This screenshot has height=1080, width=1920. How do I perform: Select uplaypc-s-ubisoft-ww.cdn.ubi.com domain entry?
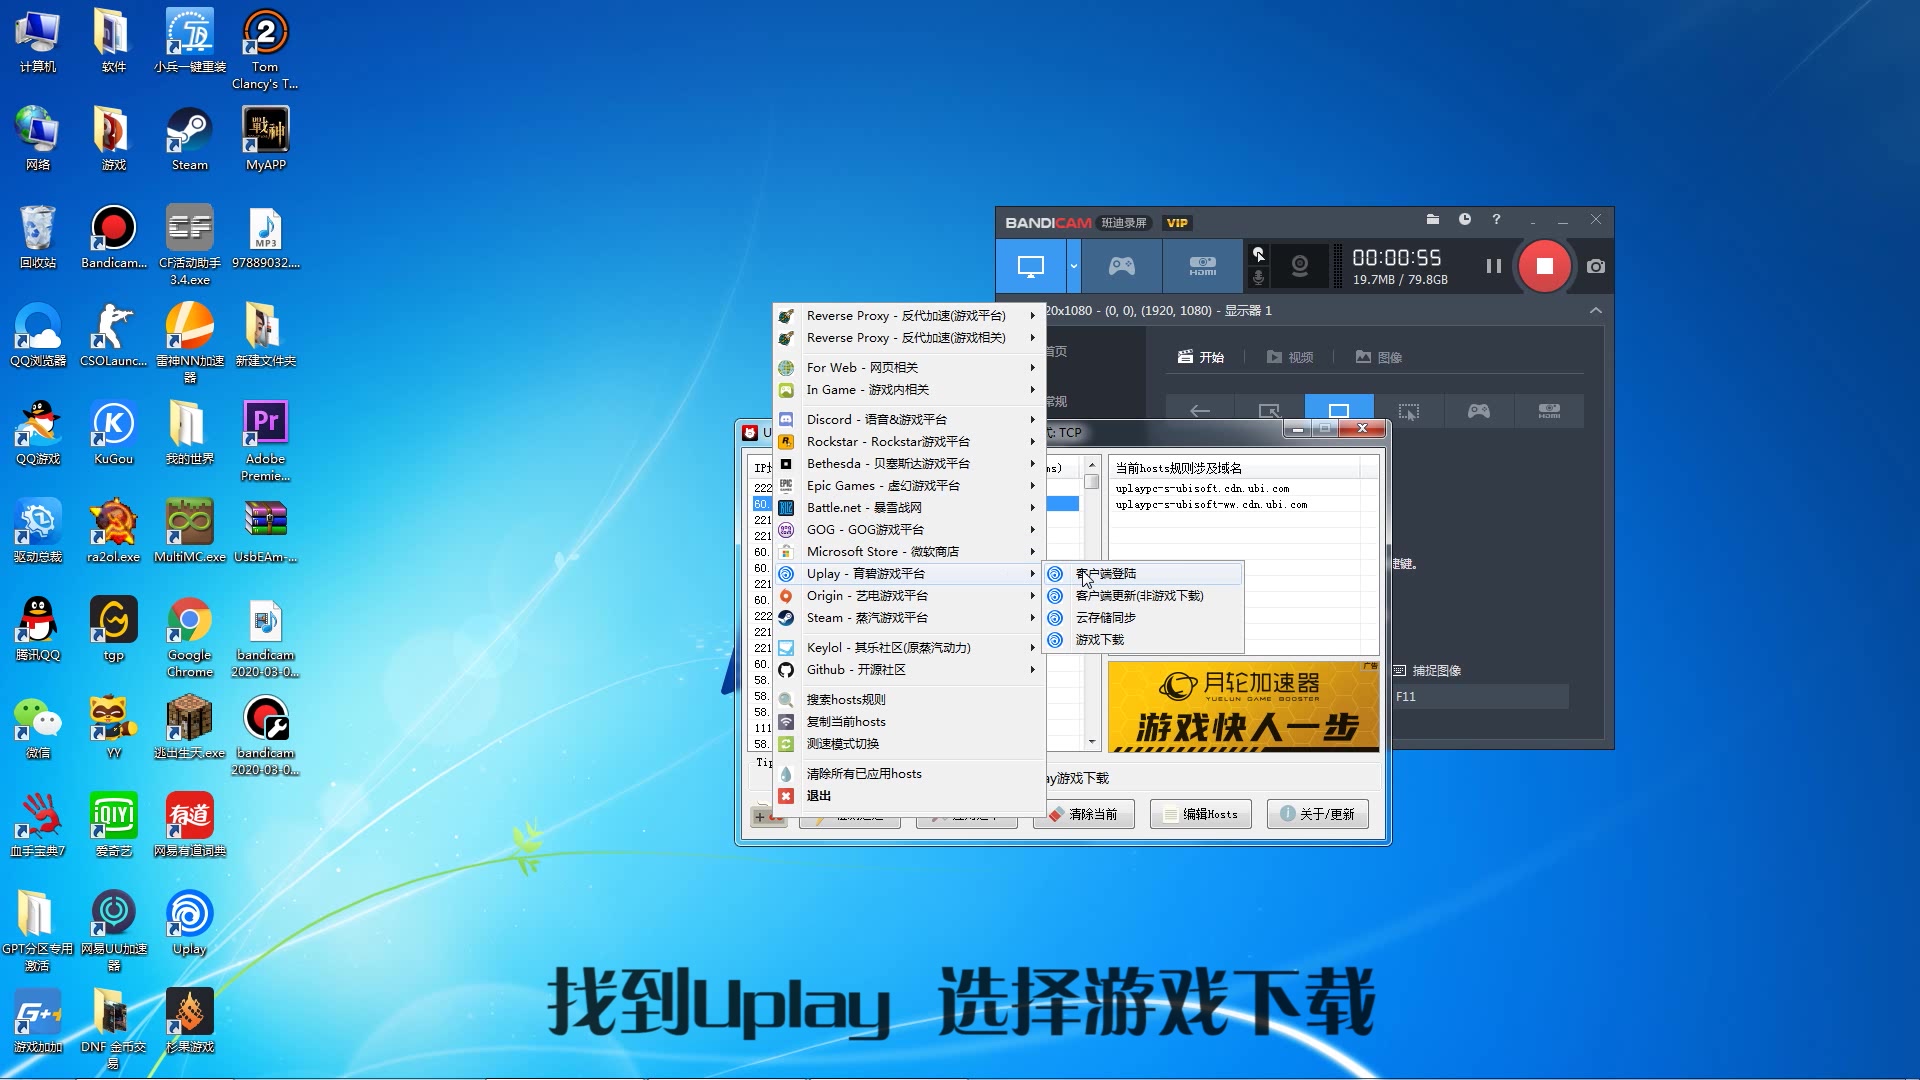coord(1211,505)
